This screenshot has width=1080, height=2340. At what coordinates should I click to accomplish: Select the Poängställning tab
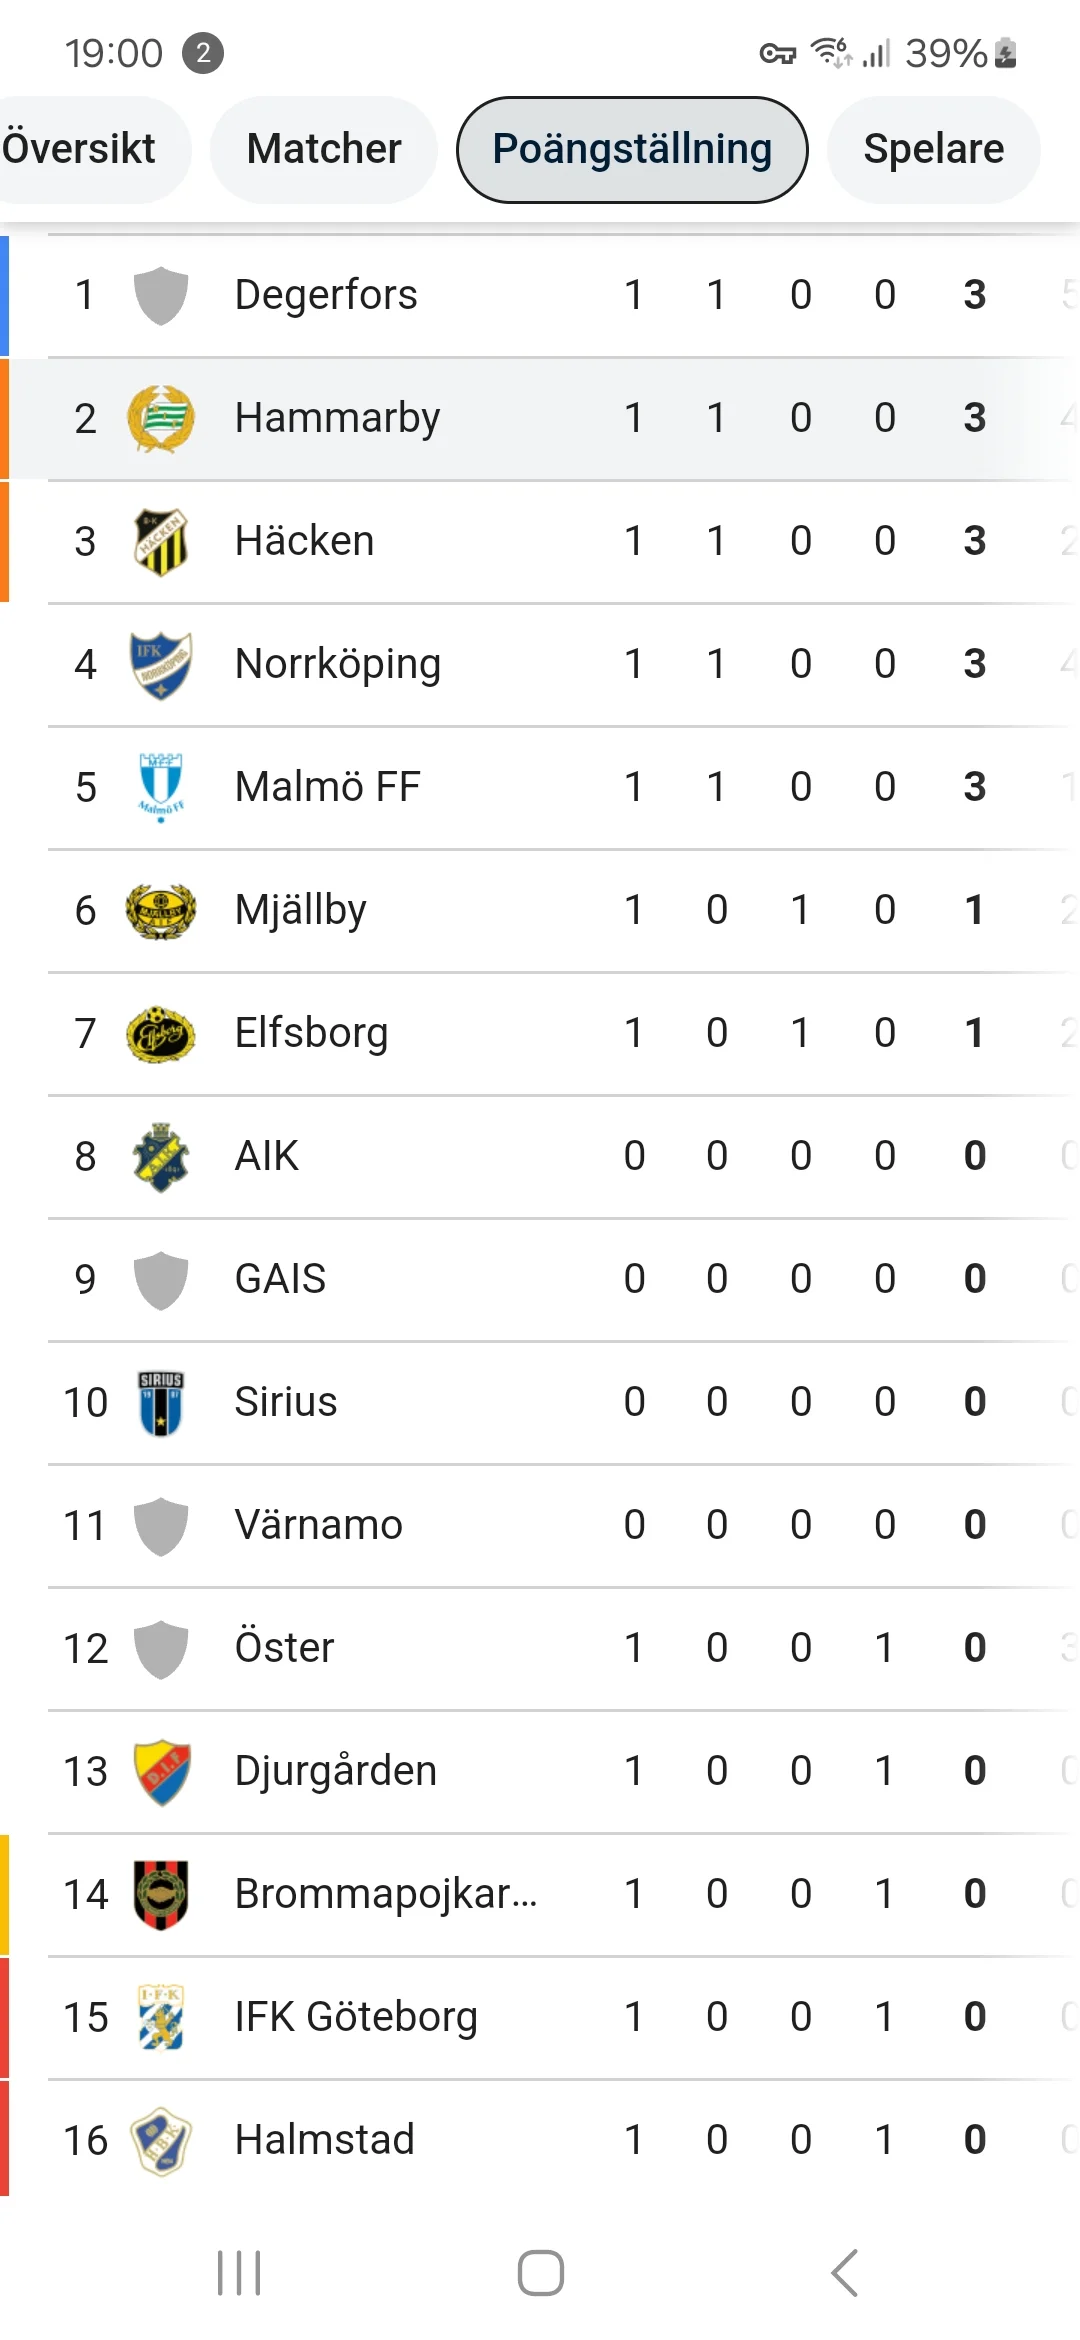click(x=632, y=150)
